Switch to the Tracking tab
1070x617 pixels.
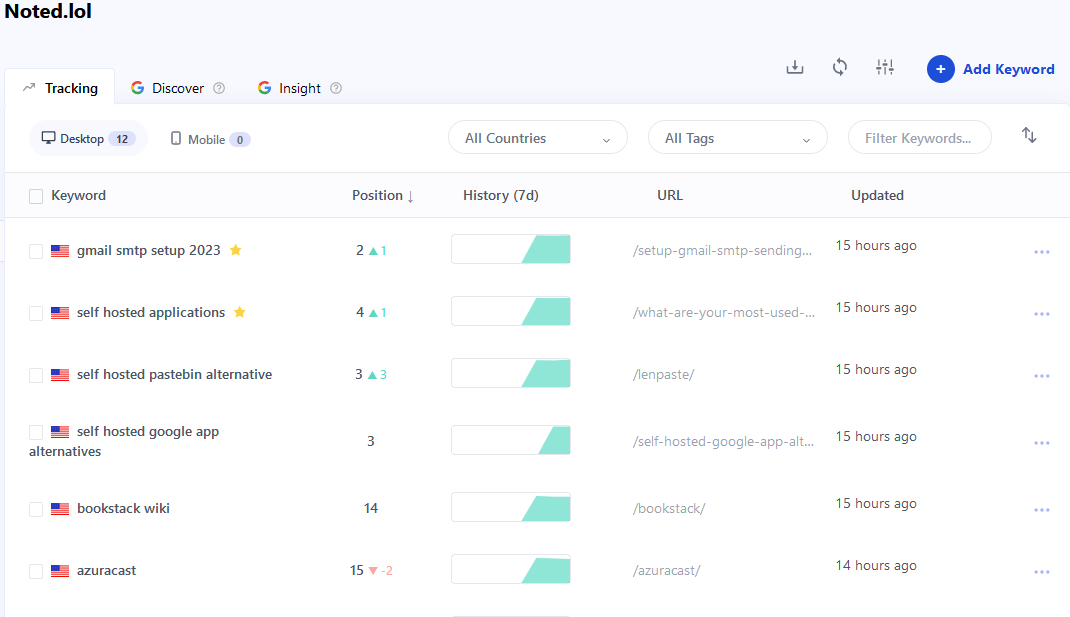61,88
